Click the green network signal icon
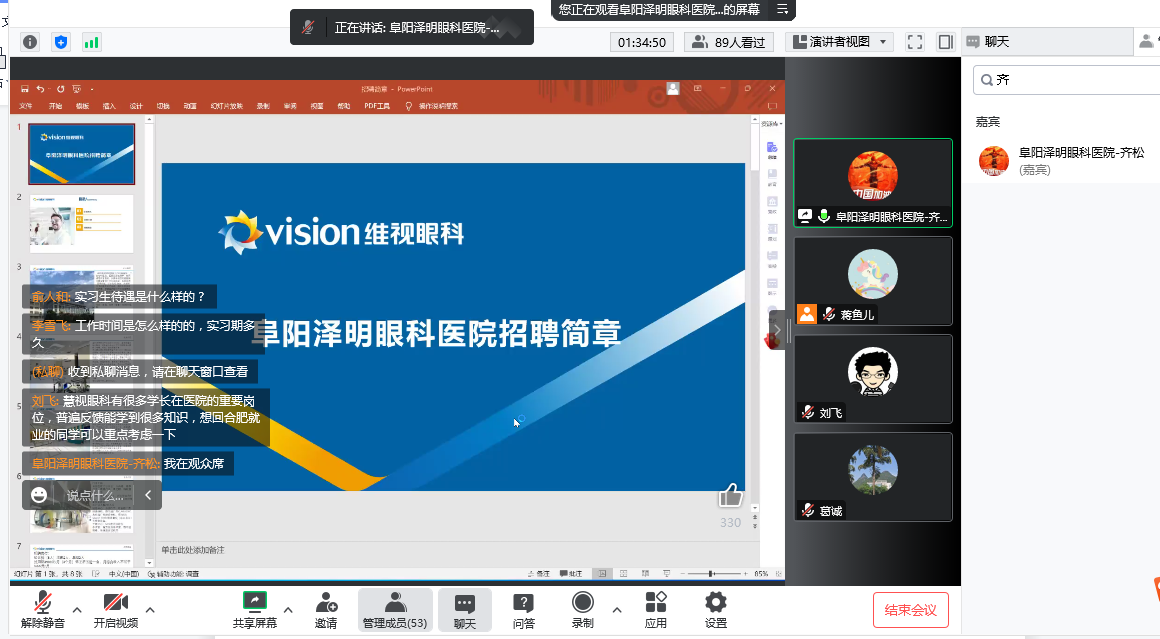Viewport: 1160px width, 639px height. click(x=92, y=42)
